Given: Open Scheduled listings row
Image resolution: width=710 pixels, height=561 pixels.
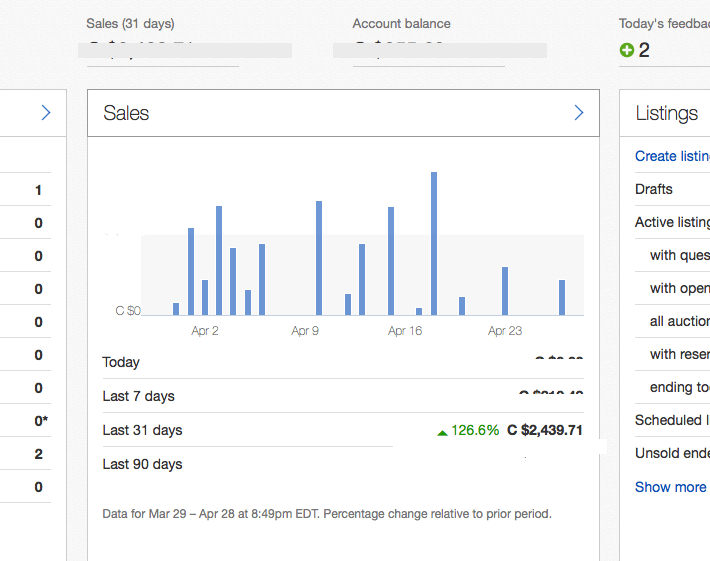Looking at the screenshot, I should point(672,420).
